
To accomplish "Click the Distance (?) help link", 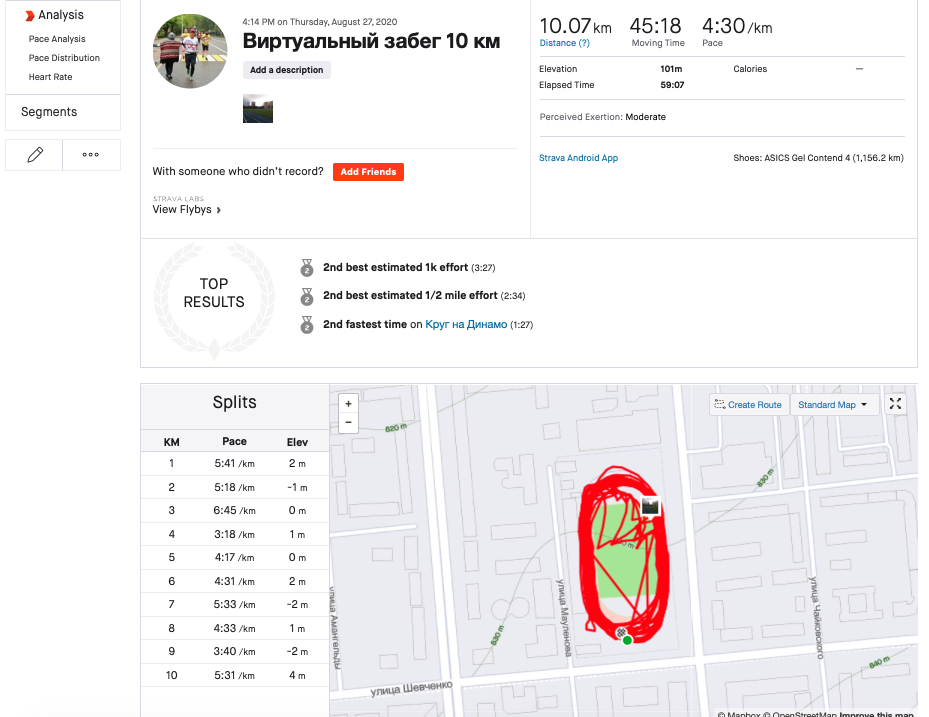I will point(564,43).
